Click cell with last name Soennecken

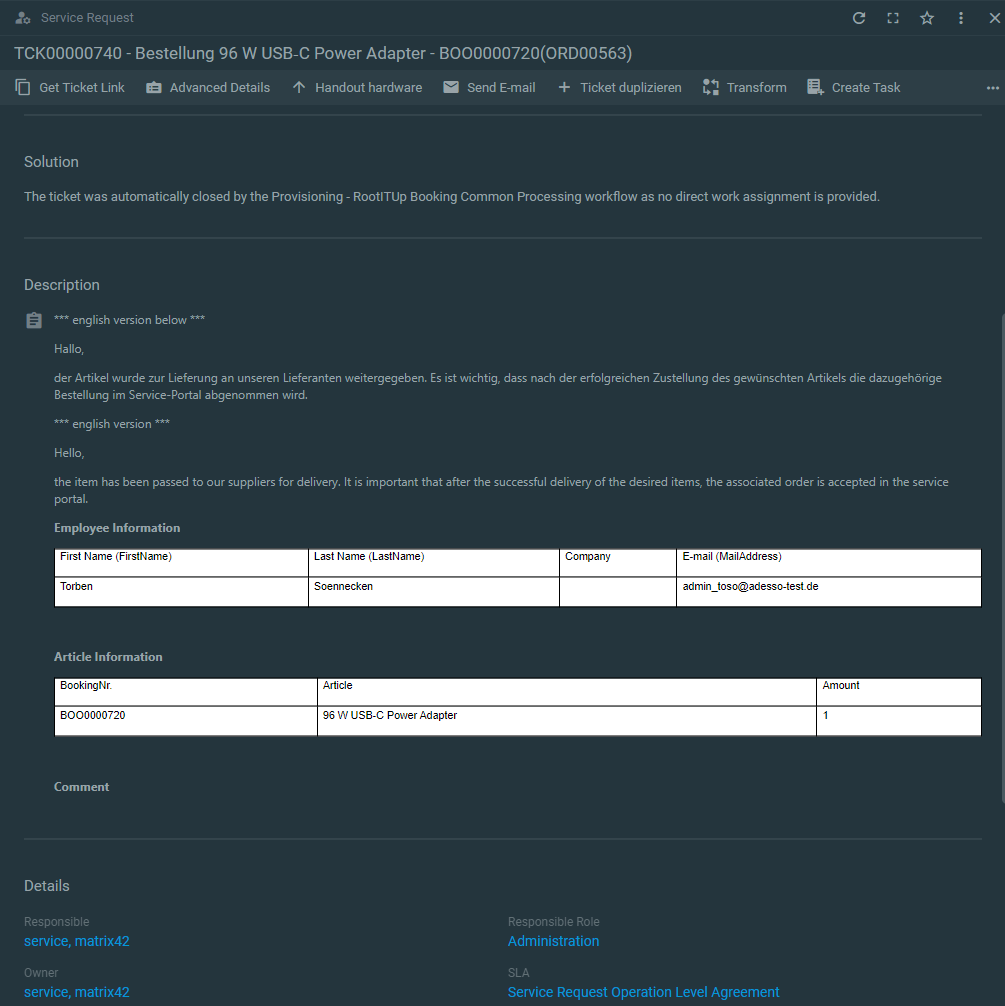(x=433, y=592)
